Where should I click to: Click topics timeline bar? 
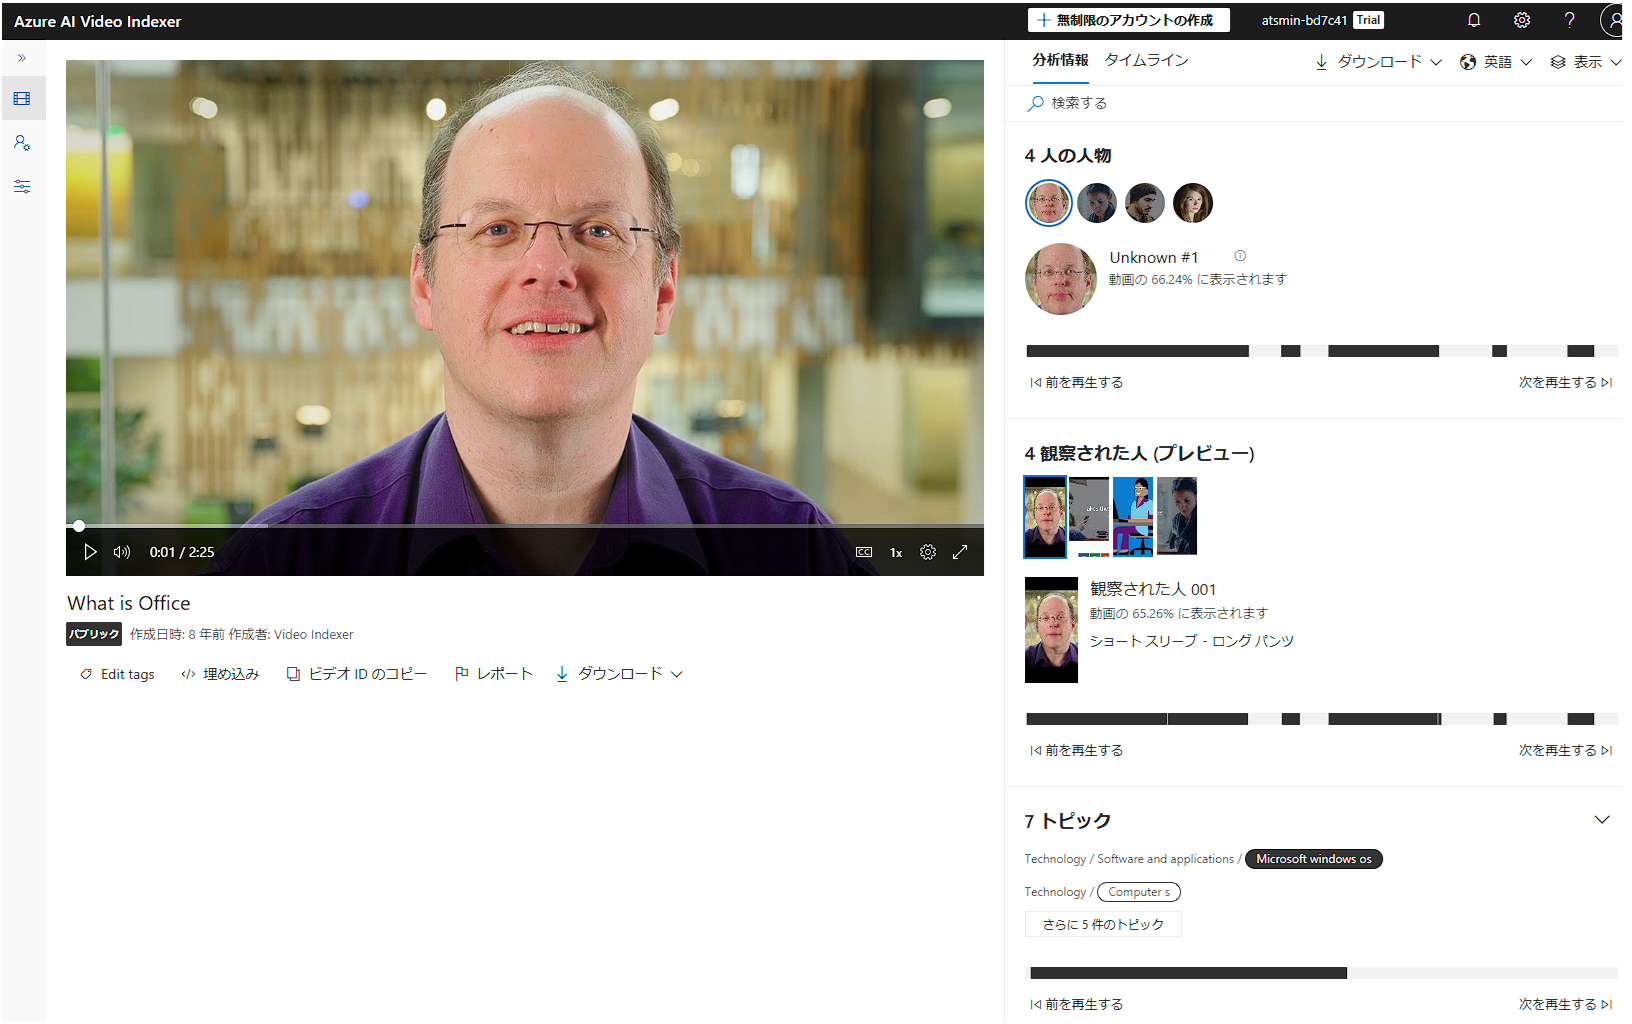[1322, 973]
